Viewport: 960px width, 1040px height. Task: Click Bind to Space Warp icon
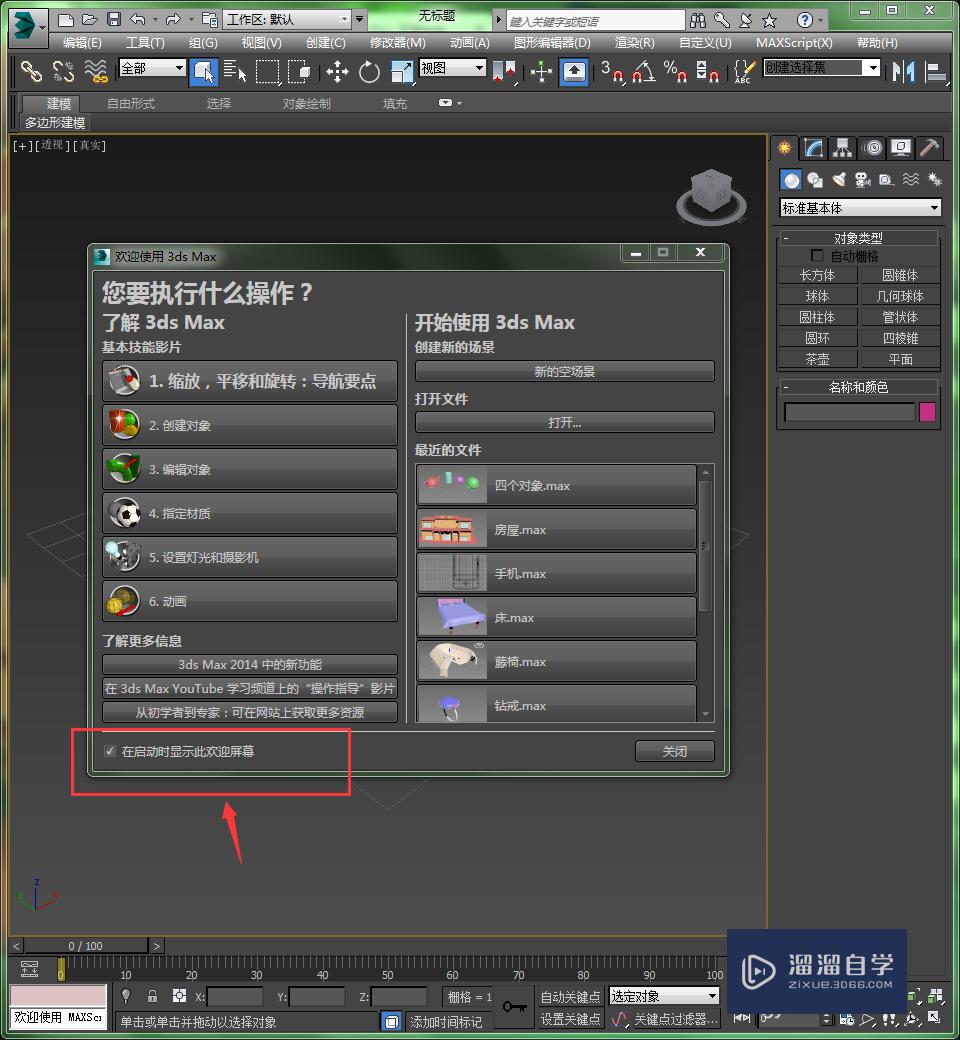(x=96, y=71)
